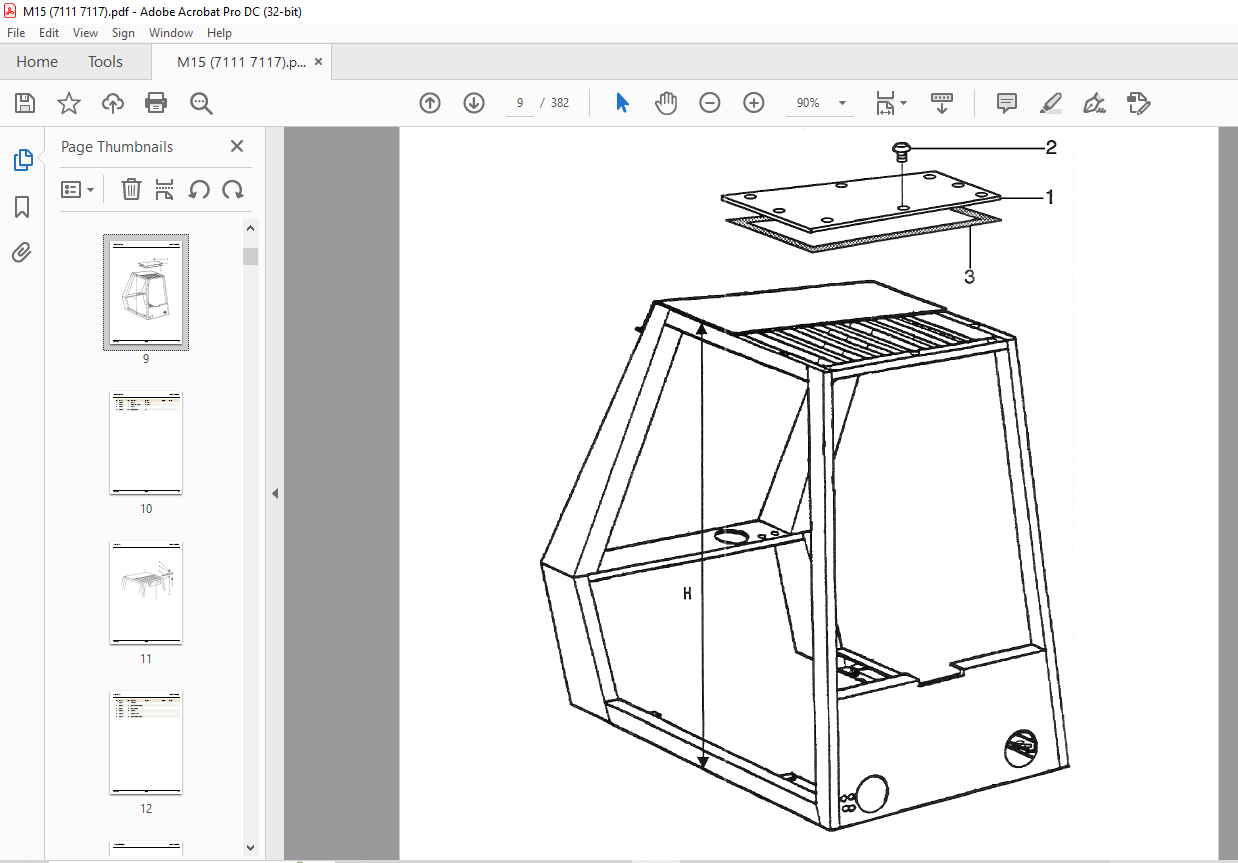Bookmark this file with star icon
This screenshot has height=863, width=1238.
[x=69, y=103]
